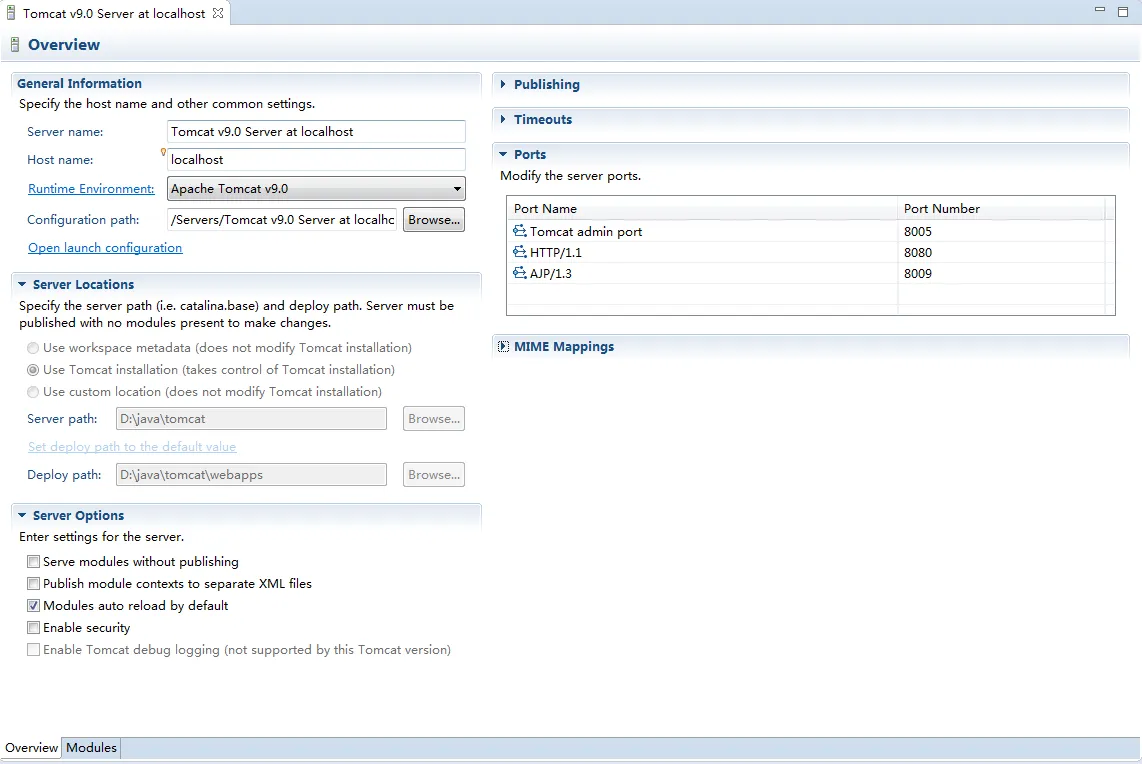The image size is (1142, 764).
Task: Collapse the Server Locations section
Action: [22, 285]
